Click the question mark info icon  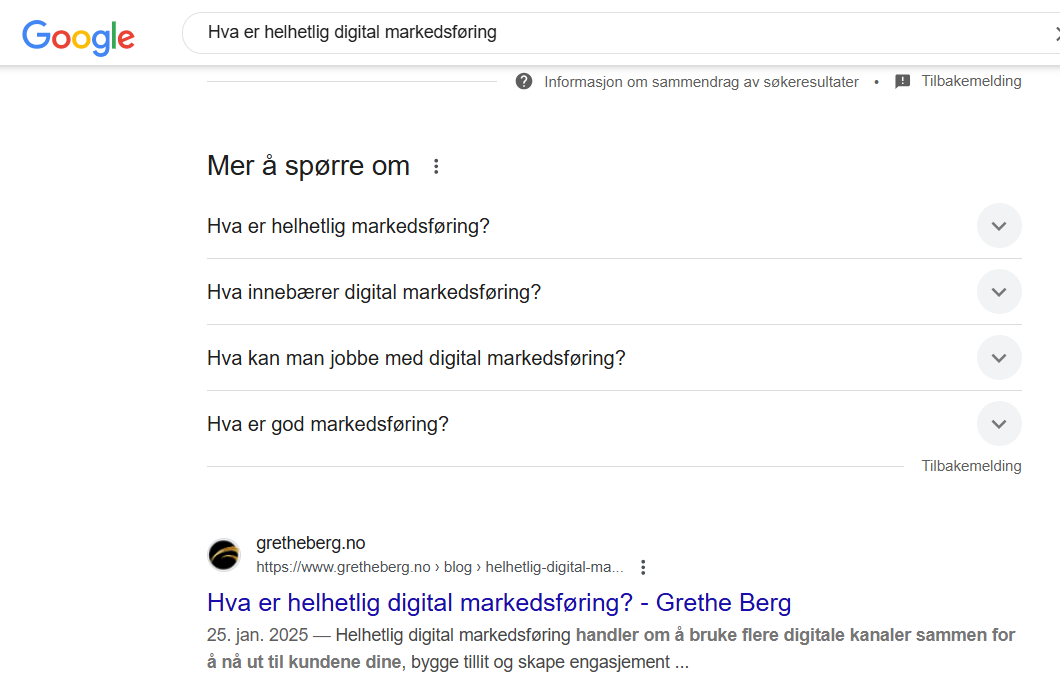point(524,81)
